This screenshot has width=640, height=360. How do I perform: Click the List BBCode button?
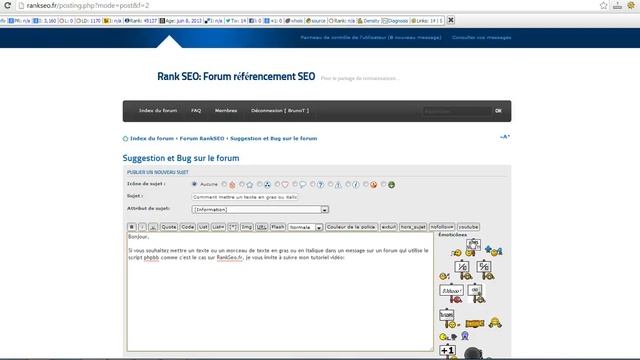[x=203, y=227]
